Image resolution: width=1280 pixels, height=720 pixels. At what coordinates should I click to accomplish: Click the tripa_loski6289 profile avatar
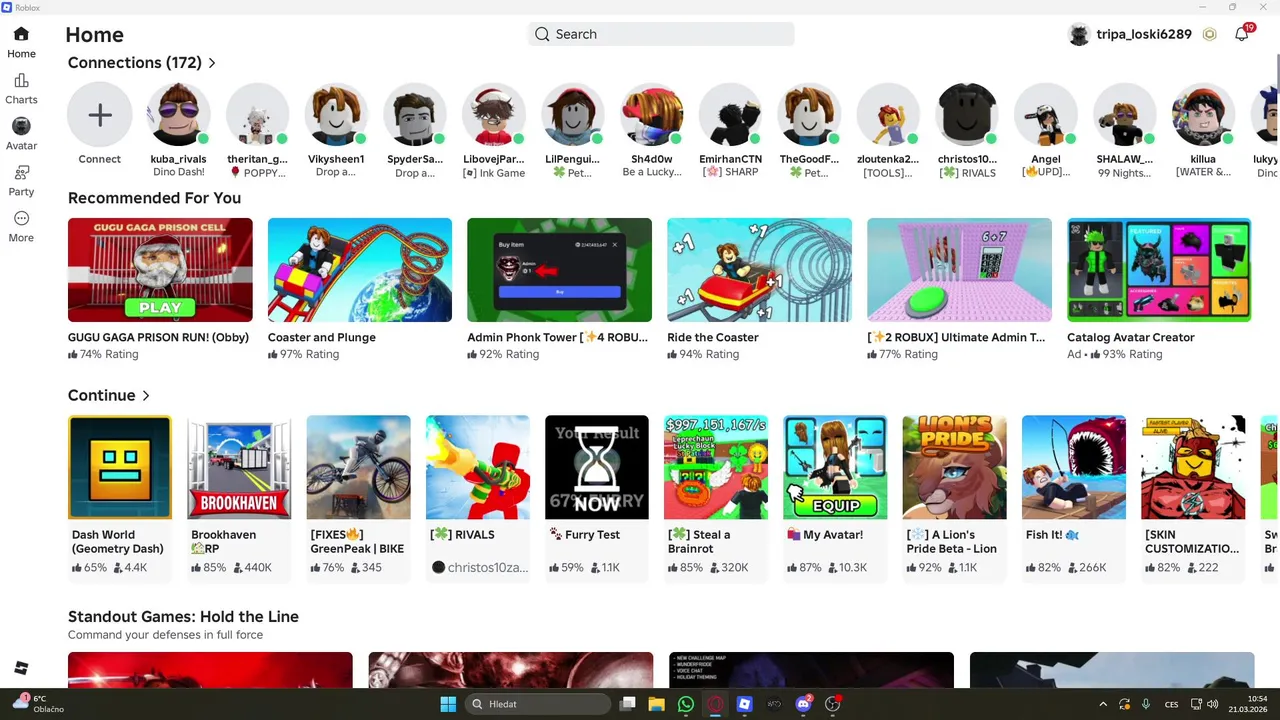pos(1079,34)
